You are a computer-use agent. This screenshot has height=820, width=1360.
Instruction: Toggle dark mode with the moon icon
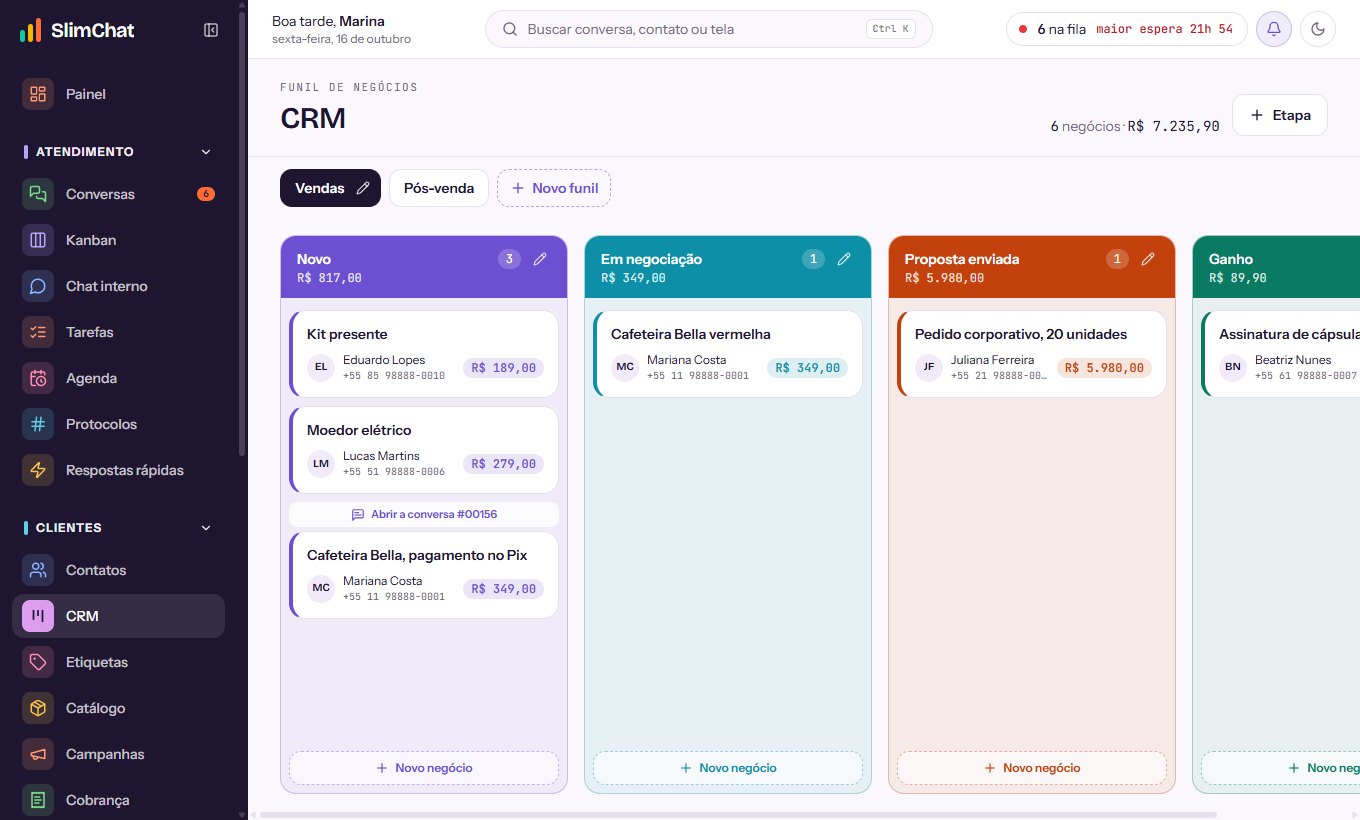[x=1318, y=29]
